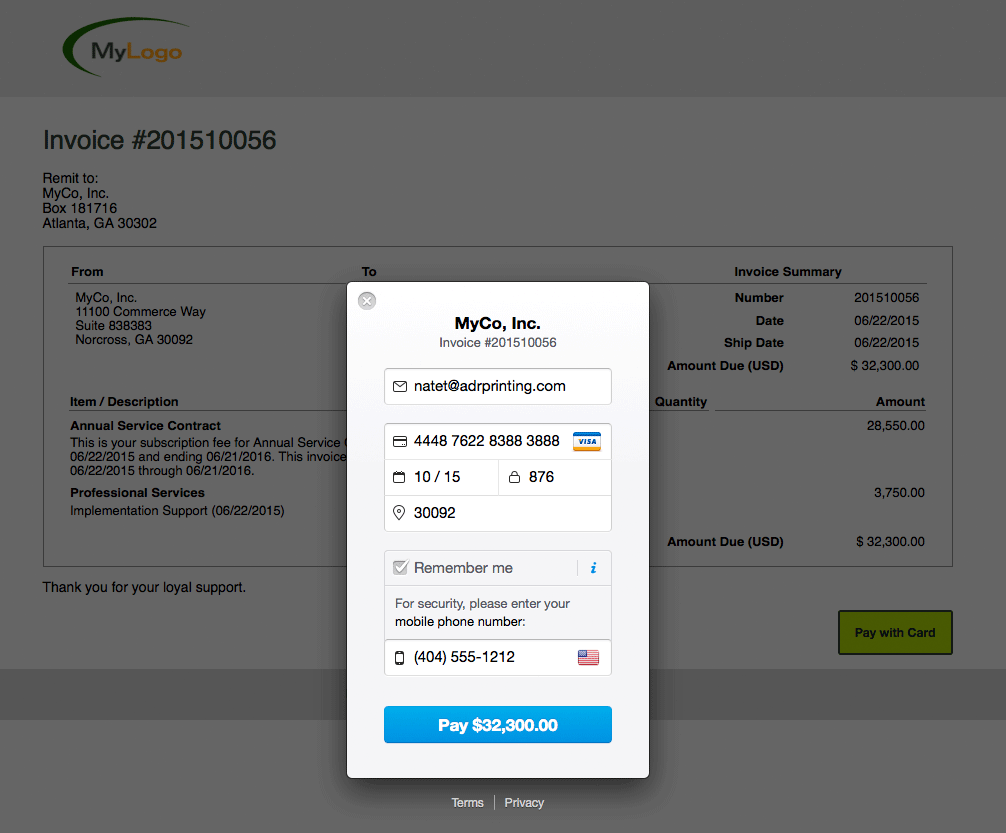Click the card number input field
This screenshot has height=833, width=1006.
coord(487,441)
